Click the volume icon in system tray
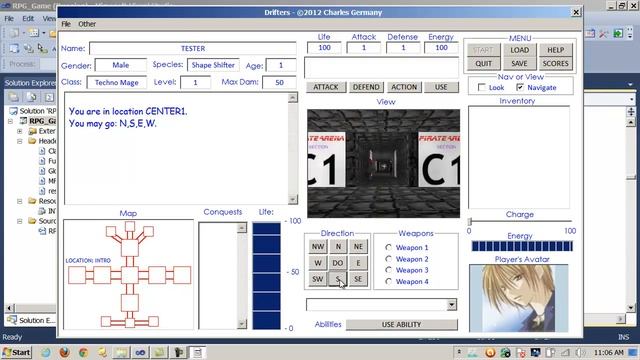 (580, 352)
